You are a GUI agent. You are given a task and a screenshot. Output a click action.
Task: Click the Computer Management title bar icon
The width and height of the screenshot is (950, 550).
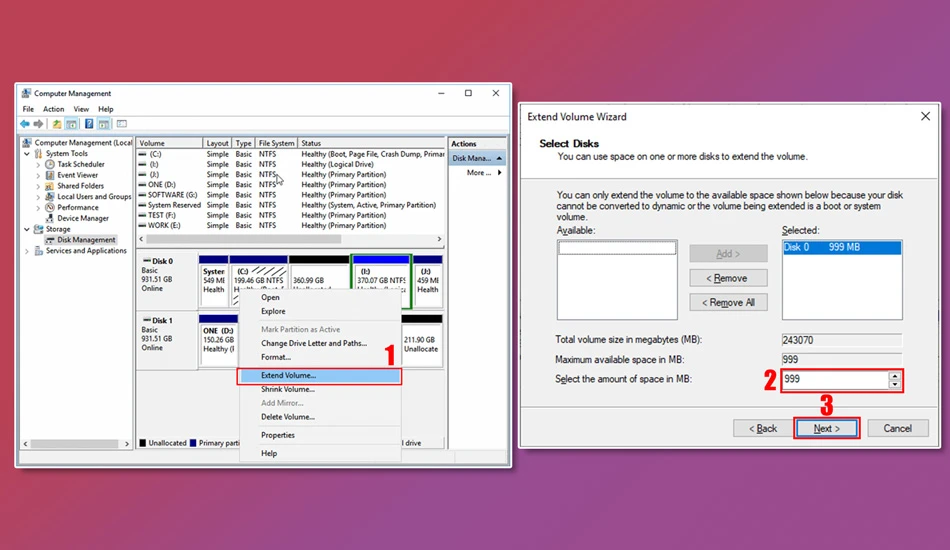(x=26, y=93)
